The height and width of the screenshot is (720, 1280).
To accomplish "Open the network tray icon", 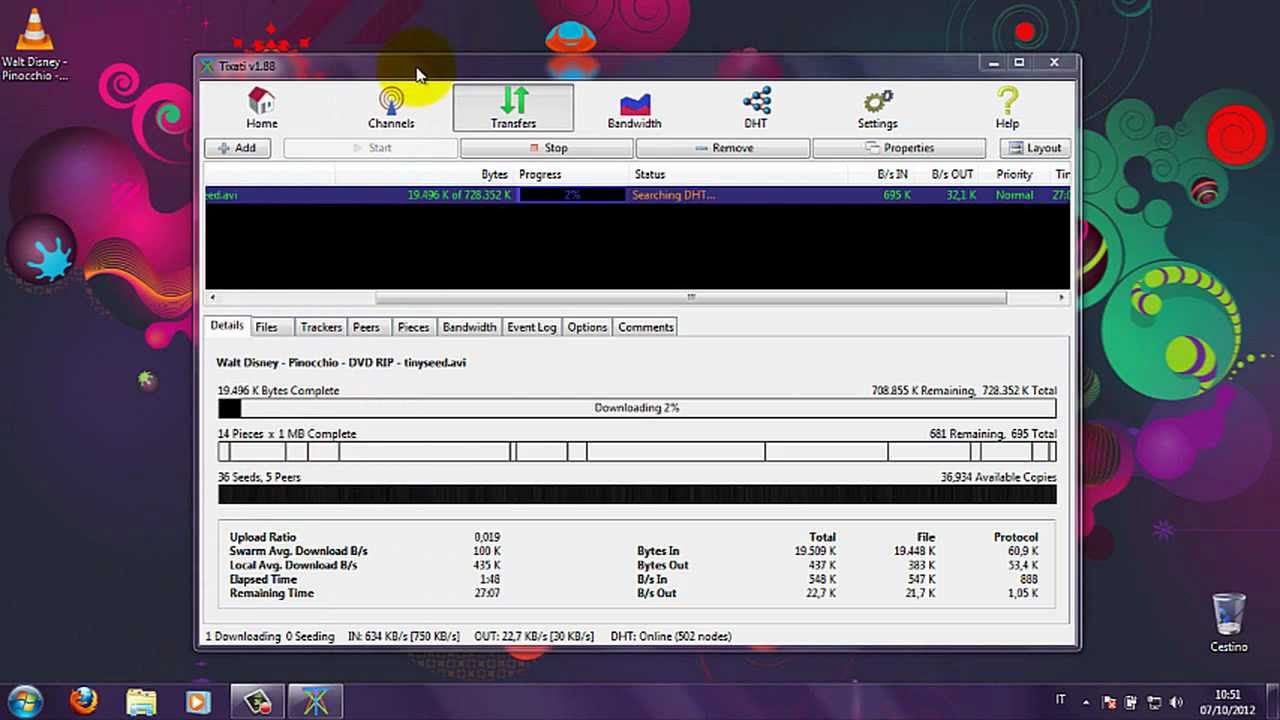I will pos(1154,702).
